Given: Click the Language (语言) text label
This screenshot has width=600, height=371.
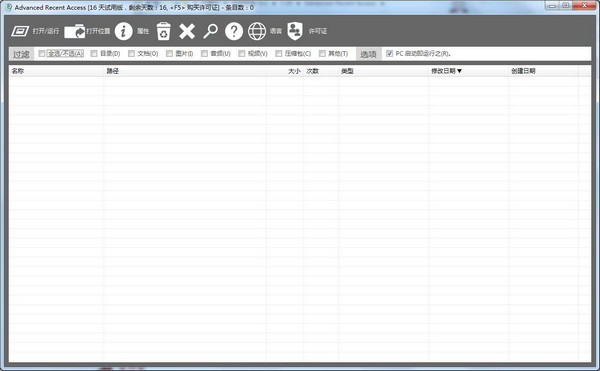Looking at the screenshot, I should pyautogui.click(x=276, y=31).
